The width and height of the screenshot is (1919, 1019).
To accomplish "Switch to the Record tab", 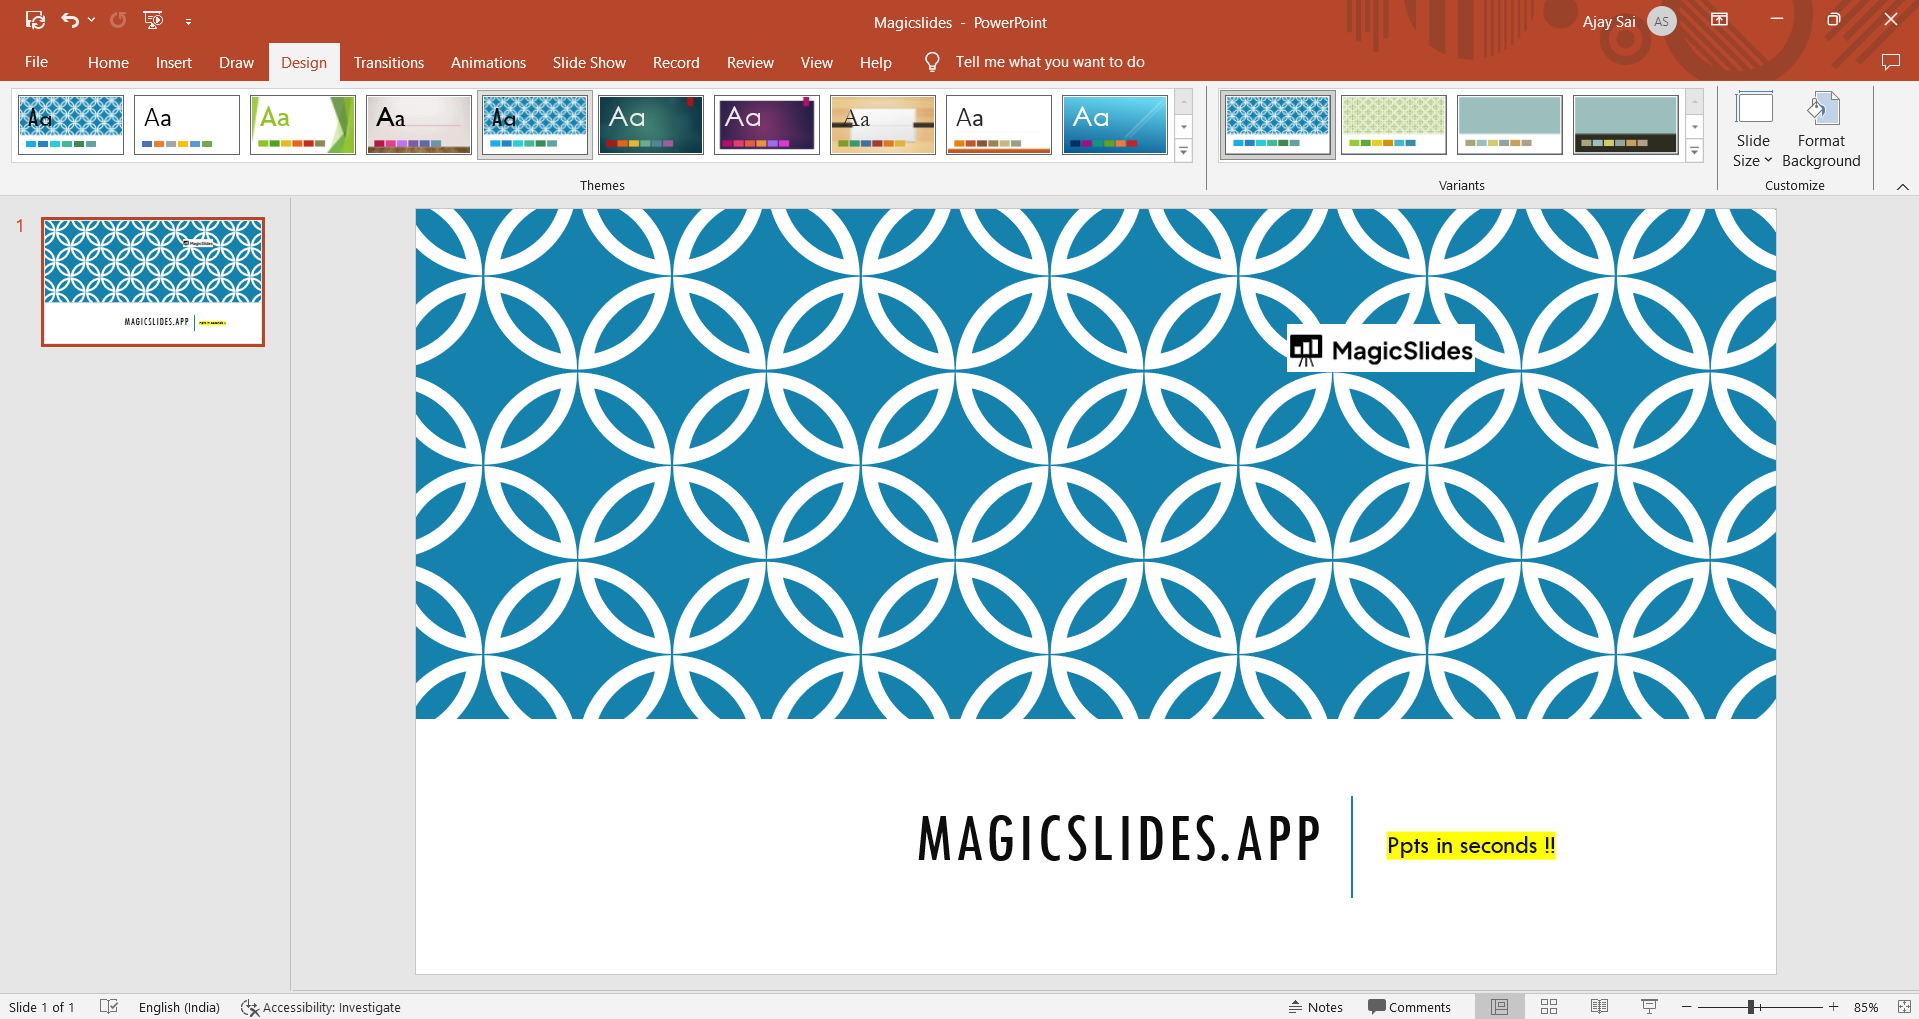I will click(676, 62).
